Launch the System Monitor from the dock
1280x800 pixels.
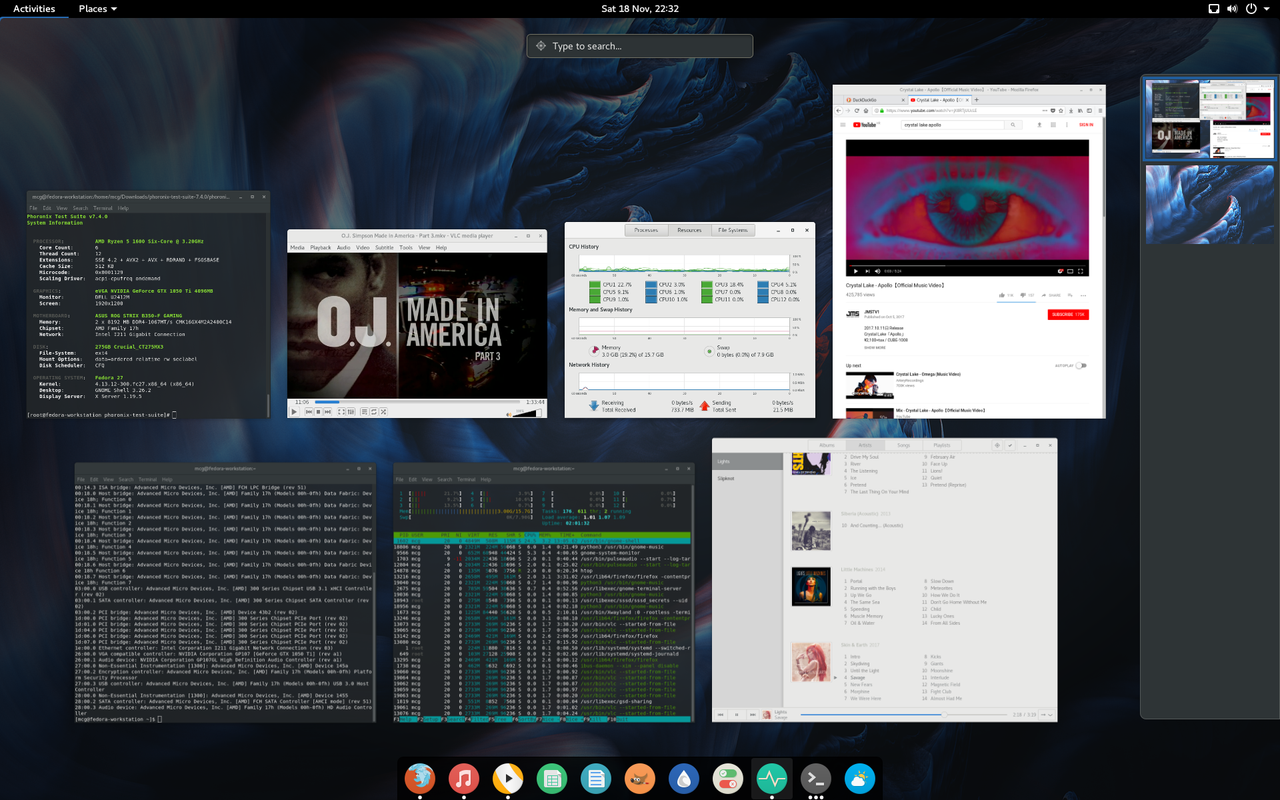pyautogui.click(x=771, y=777)
